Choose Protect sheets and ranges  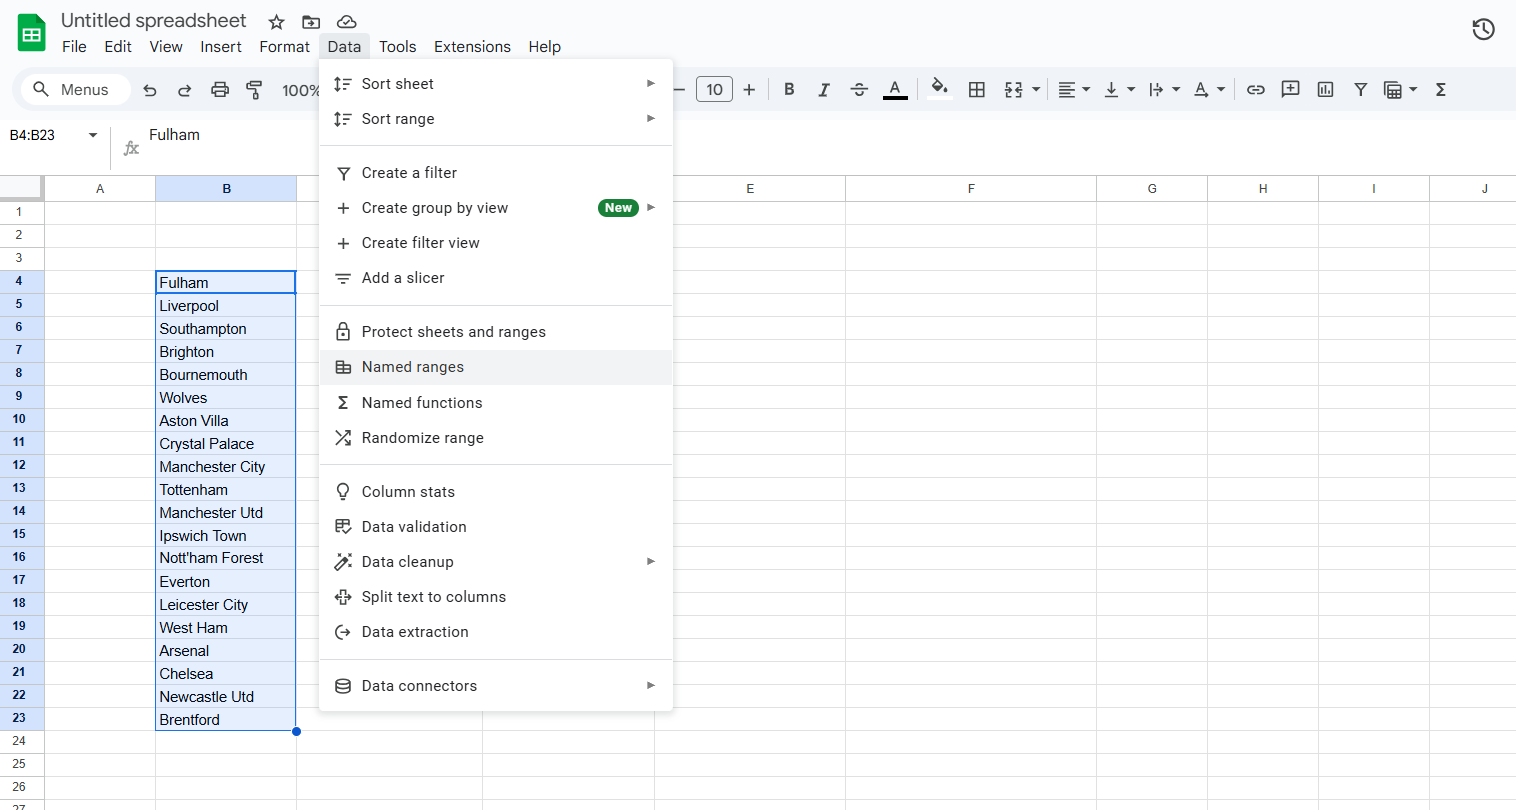pos(496,332)
